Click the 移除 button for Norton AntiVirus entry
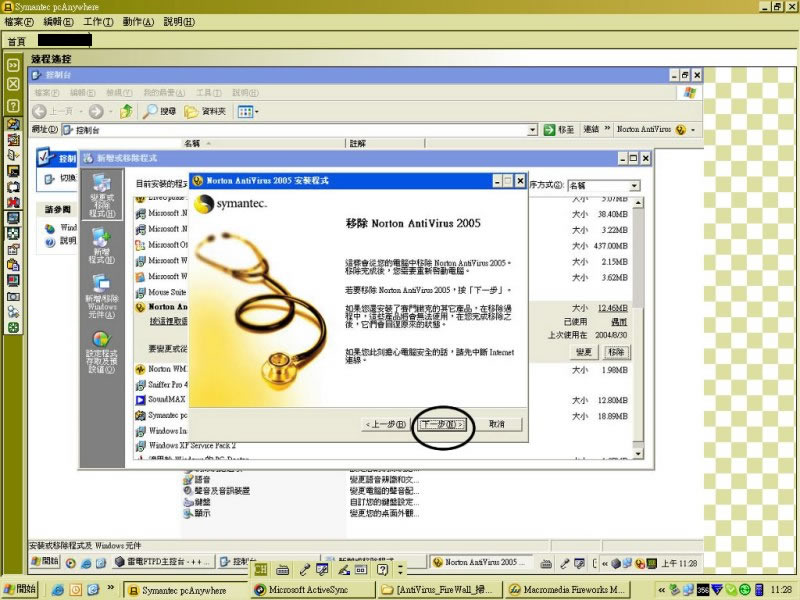800x600 pixels. click(616, 352)
